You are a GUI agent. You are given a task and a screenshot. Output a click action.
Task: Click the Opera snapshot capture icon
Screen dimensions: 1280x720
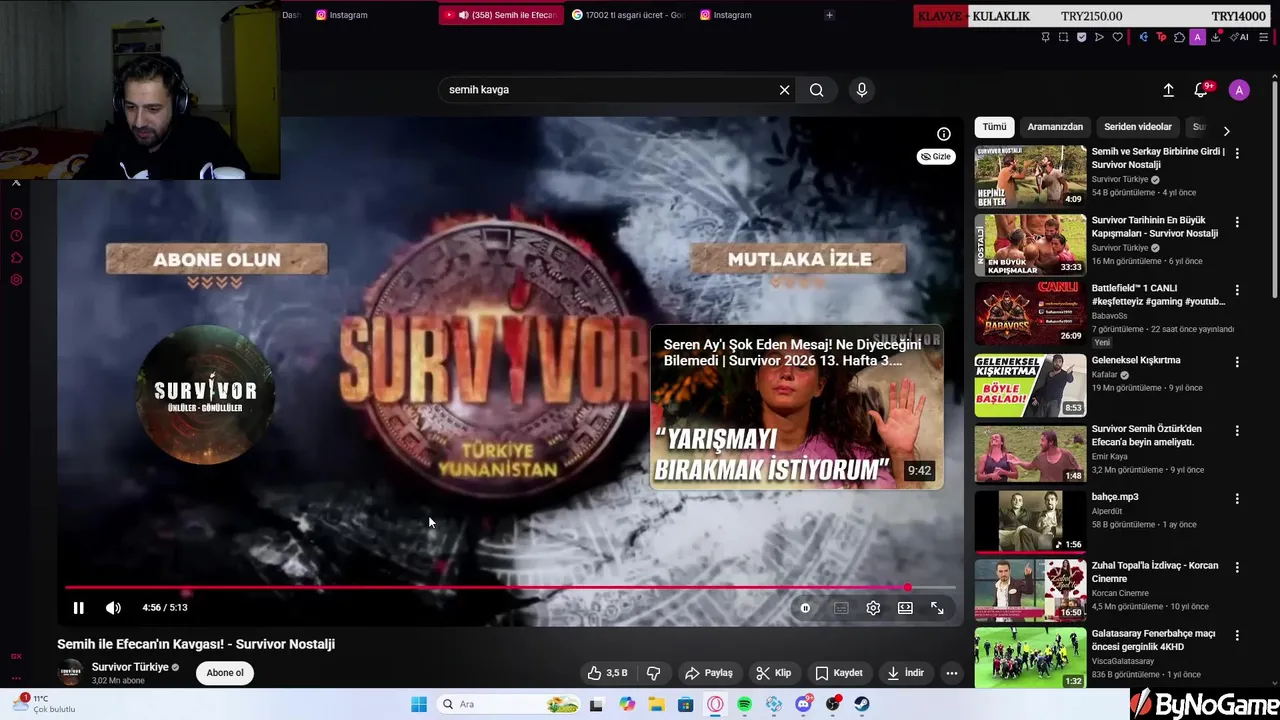[1063, 37]
